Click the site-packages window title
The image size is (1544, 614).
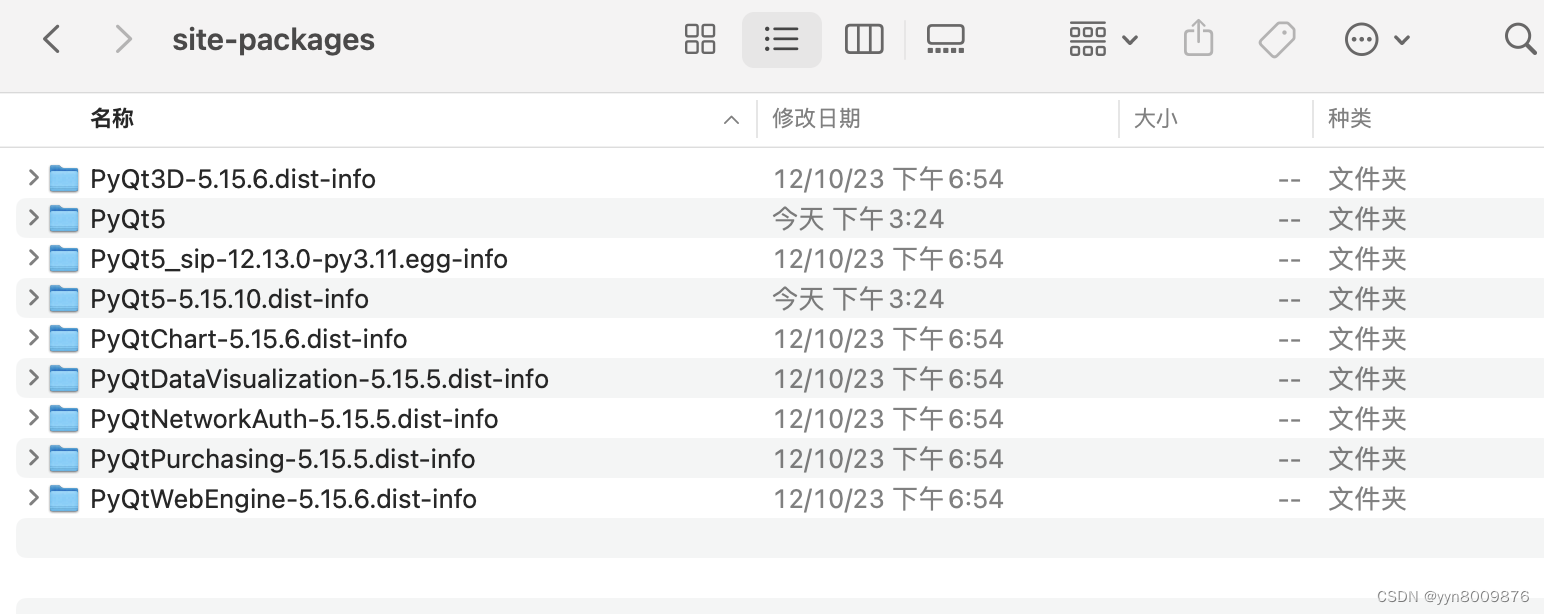(x=274, y=40)
